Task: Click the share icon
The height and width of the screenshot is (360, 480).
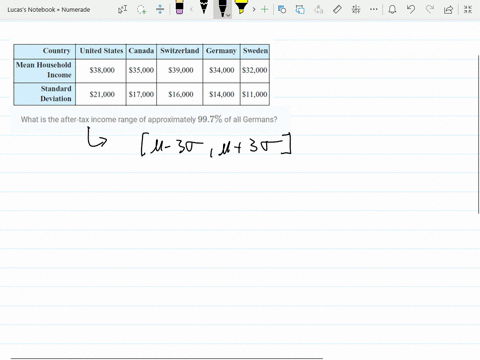Action: tap(448, 9)
